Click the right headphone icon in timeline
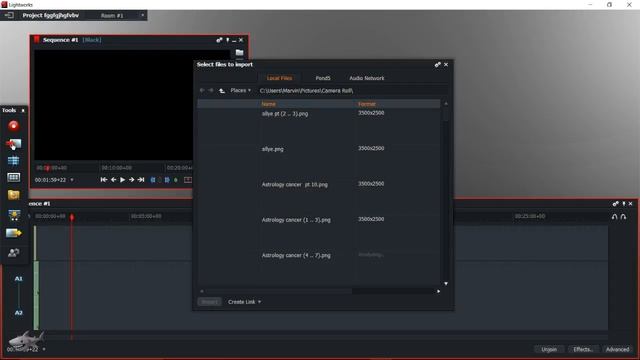 tap(623, 217)
